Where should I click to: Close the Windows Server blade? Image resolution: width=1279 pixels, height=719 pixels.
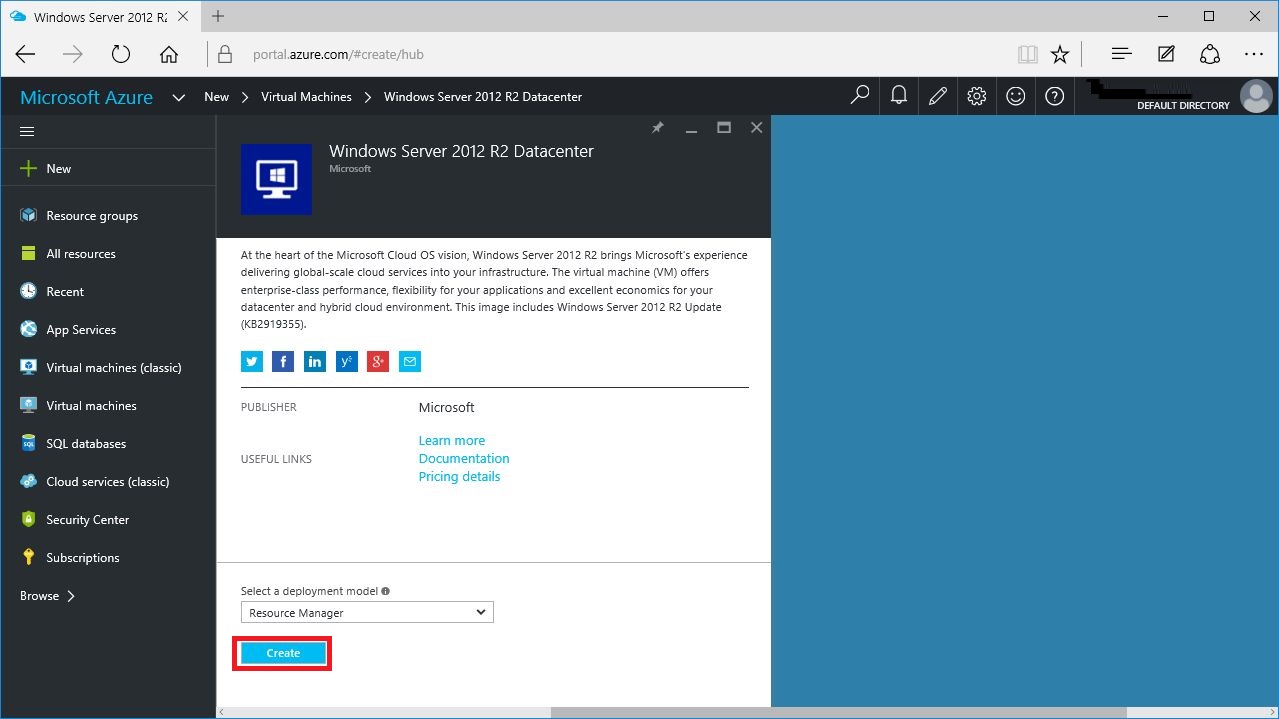(756, 128)
